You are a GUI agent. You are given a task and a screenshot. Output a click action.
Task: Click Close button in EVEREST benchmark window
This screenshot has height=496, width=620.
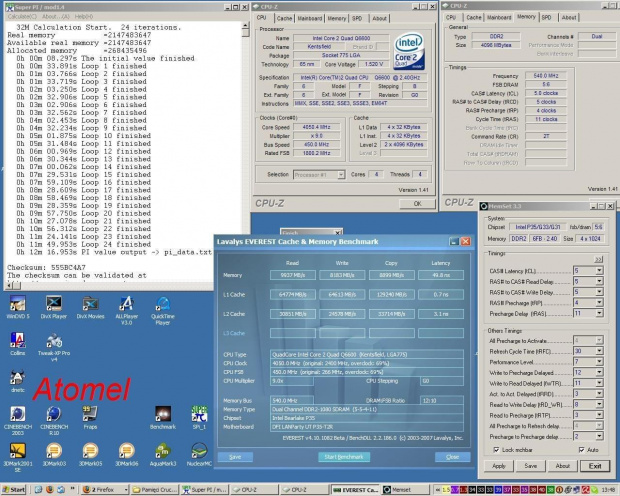(452, 457)
